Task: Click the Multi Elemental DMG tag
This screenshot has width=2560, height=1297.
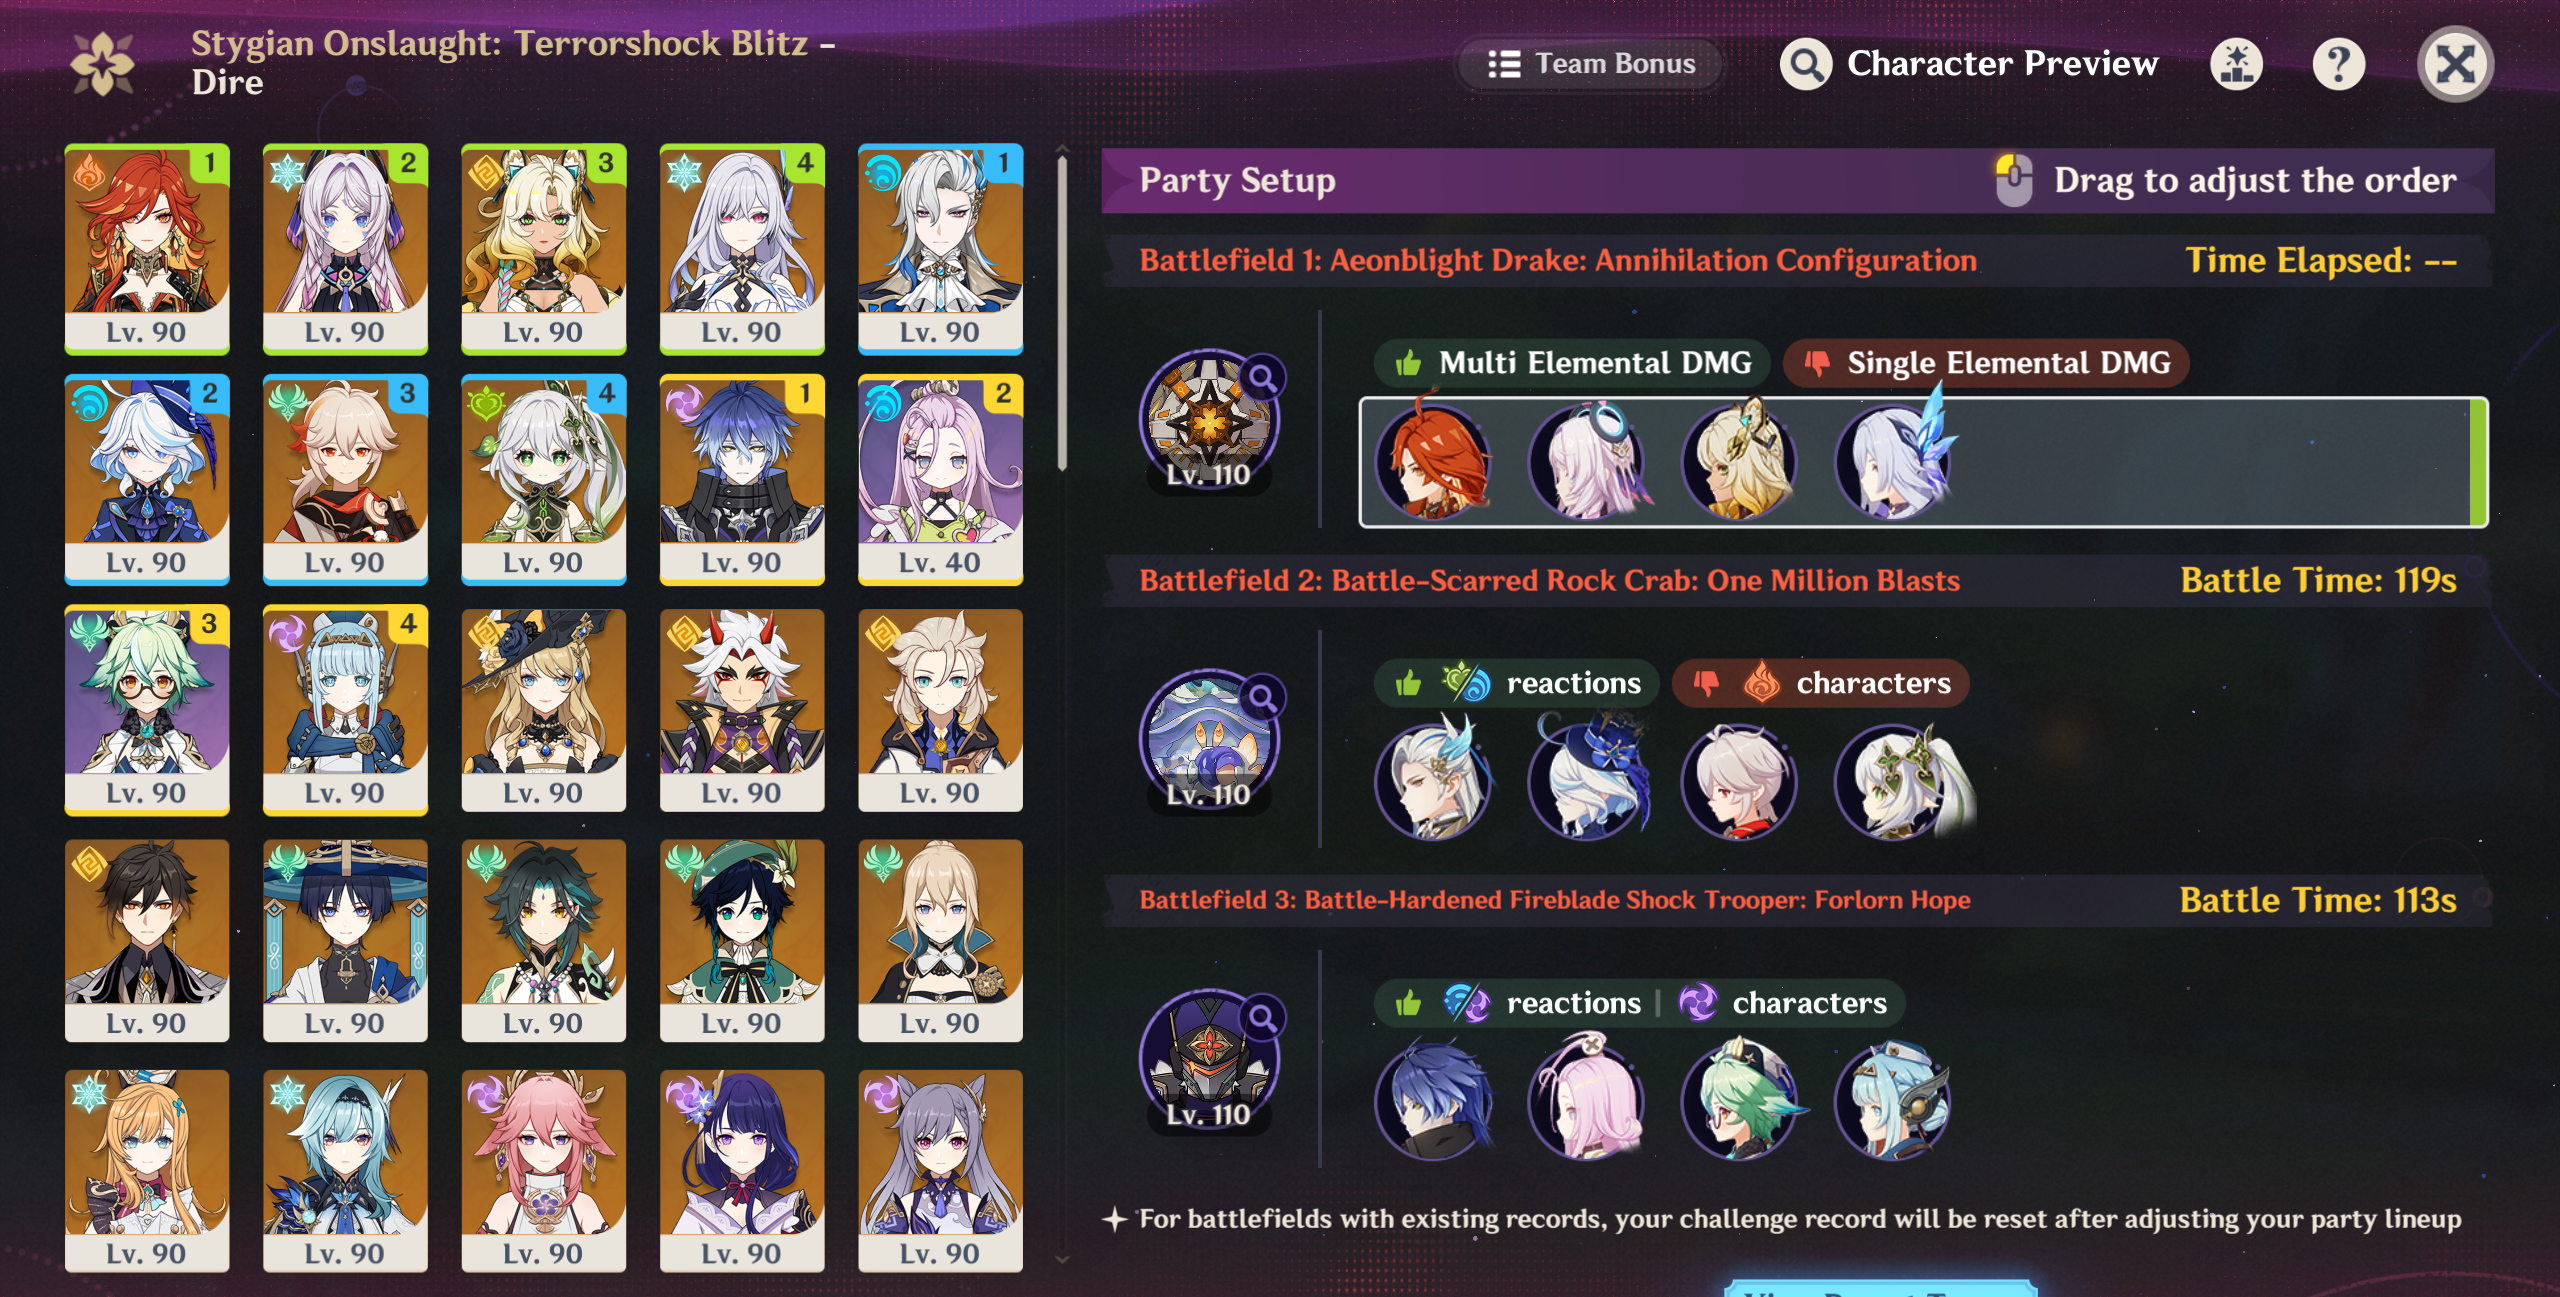Action: 1572,363
